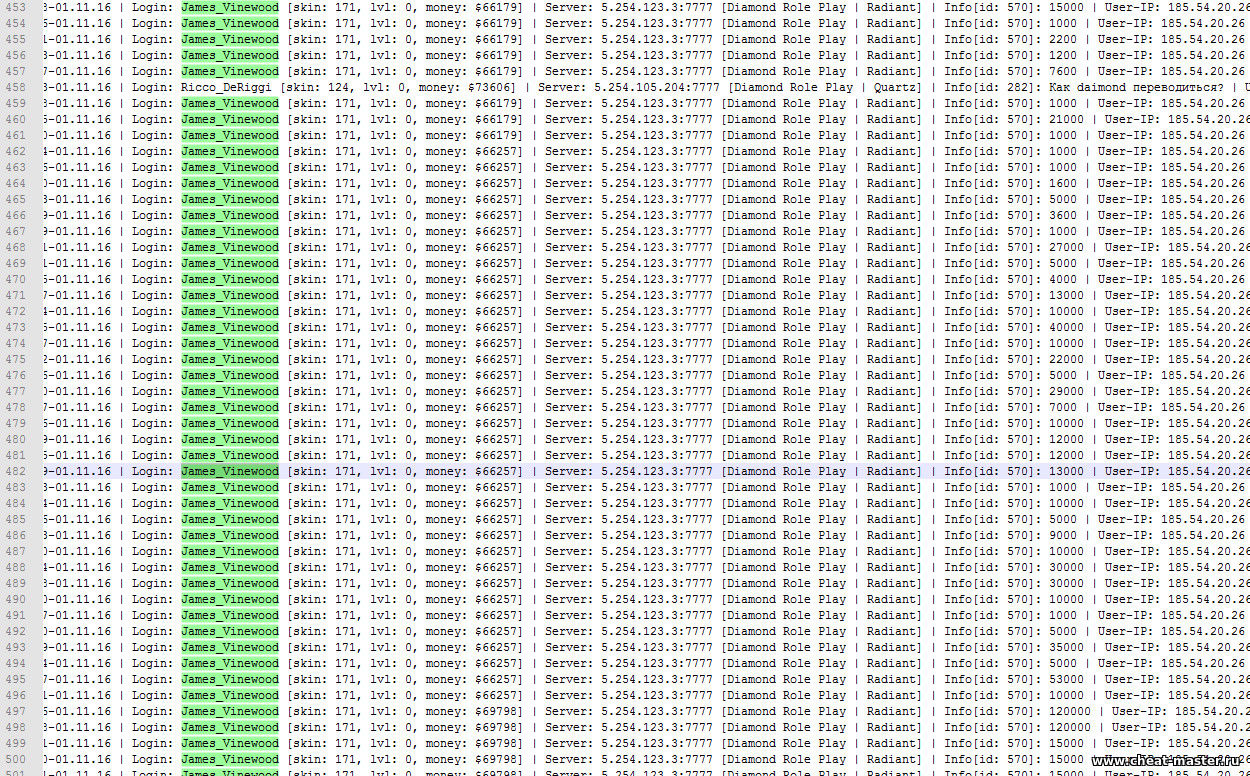Click server 5.254.123.3:7777 on line 488
The height and width of the screenshot is (776, 1250).
657,567
